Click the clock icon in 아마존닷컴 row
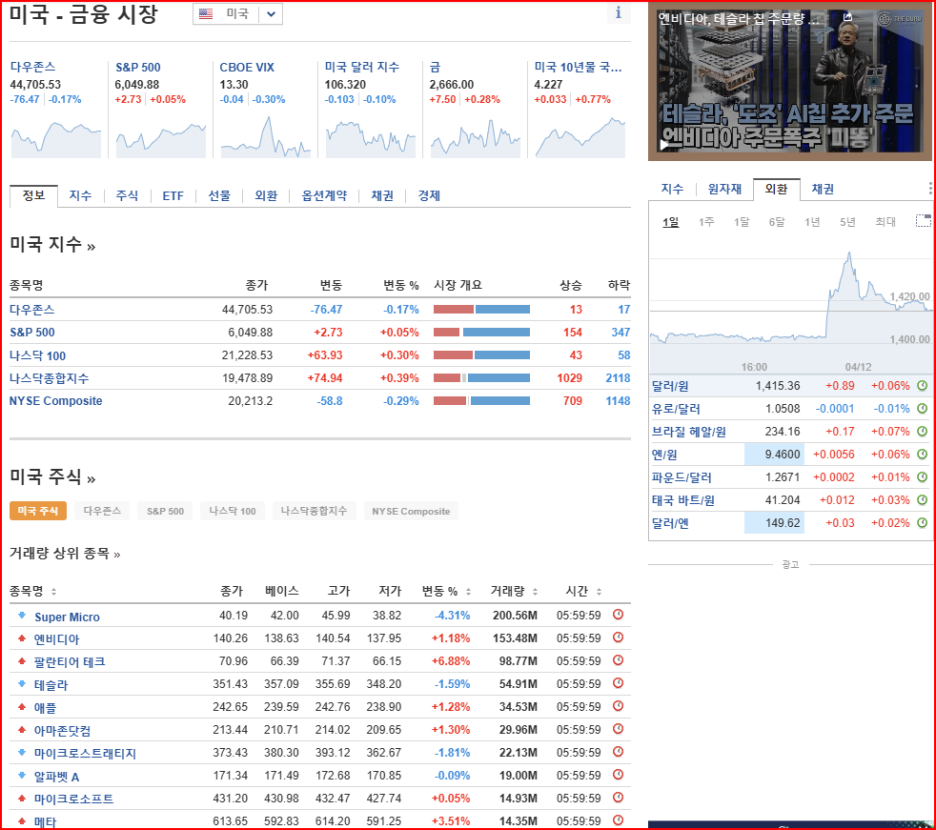 [618, 728]
